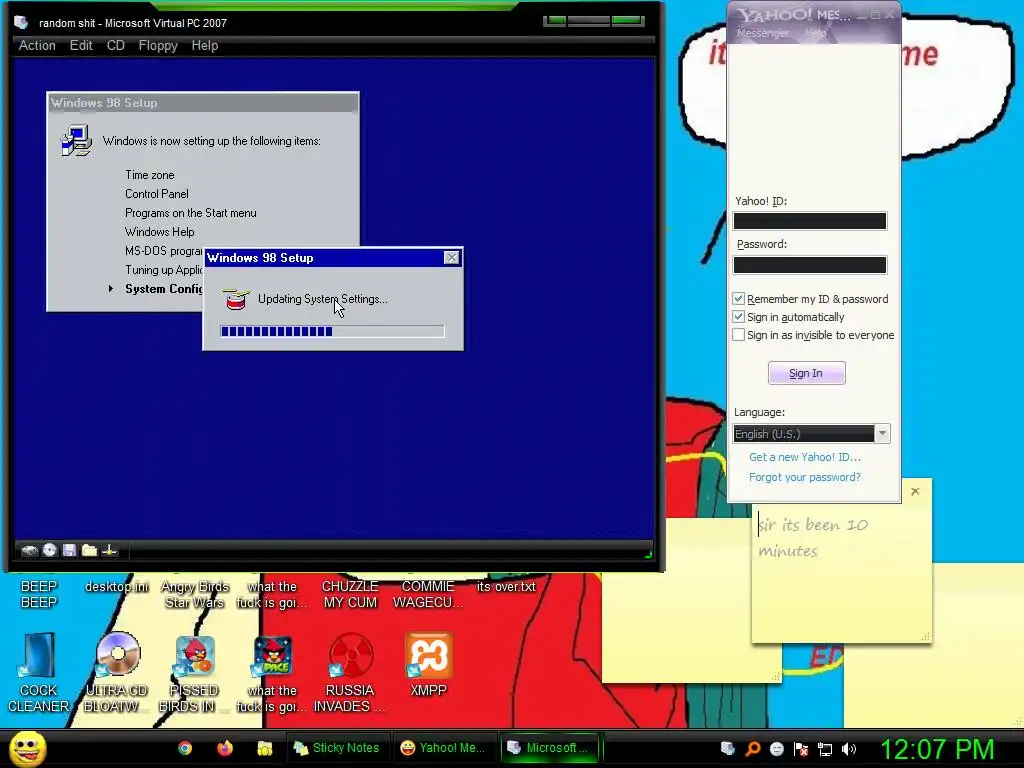This screenshot has height=768, width=1024.
Task: Click the Yahoo Messenger smiley tray icon
Action: tap(777, 749)
